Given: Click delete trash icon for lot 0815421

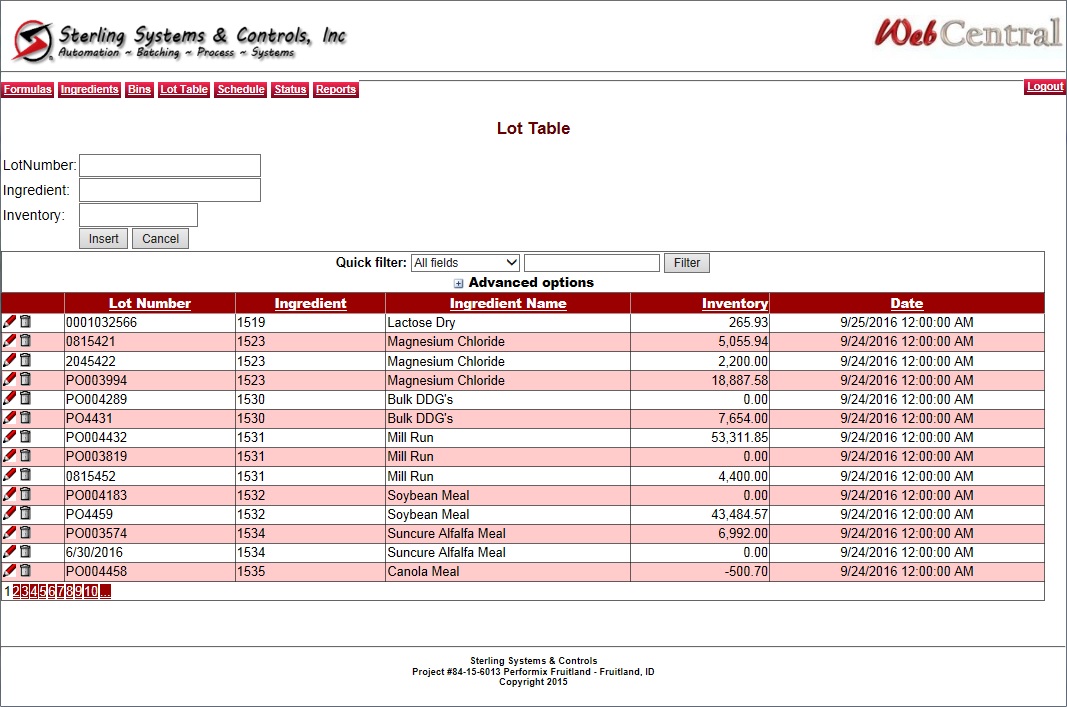Looking at the screenshot, I should (x=25, y=341).
